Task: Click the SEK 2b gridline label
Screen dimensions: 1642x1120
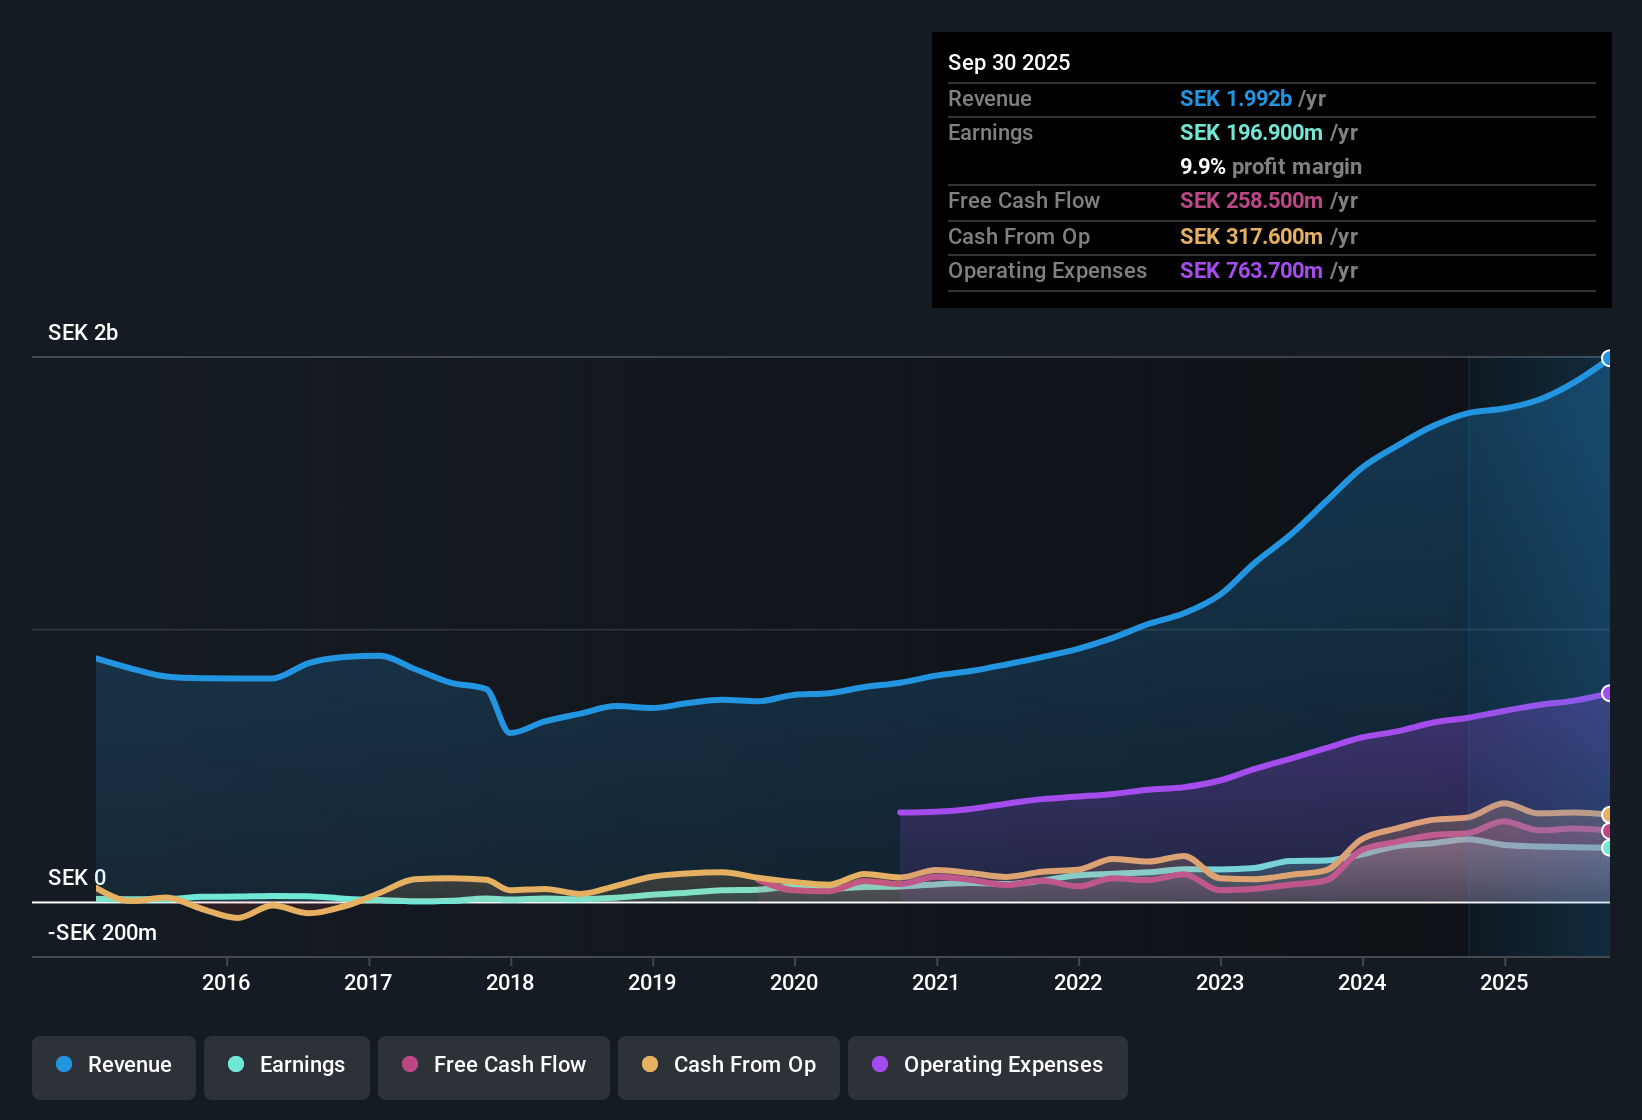Action: tap(82, 333)
